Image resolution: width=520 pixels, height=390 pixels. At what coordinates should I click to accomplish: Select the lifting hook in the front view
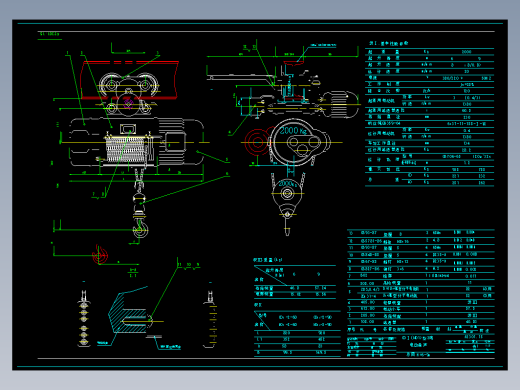point(140,227)
